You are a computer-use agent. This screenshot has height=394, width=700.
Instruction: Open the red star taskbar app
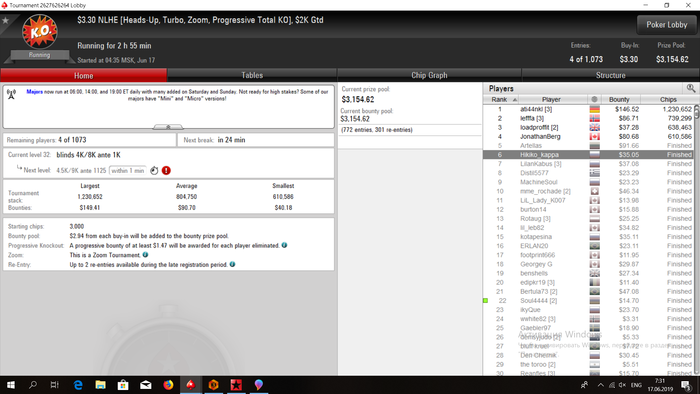point(236,385)
